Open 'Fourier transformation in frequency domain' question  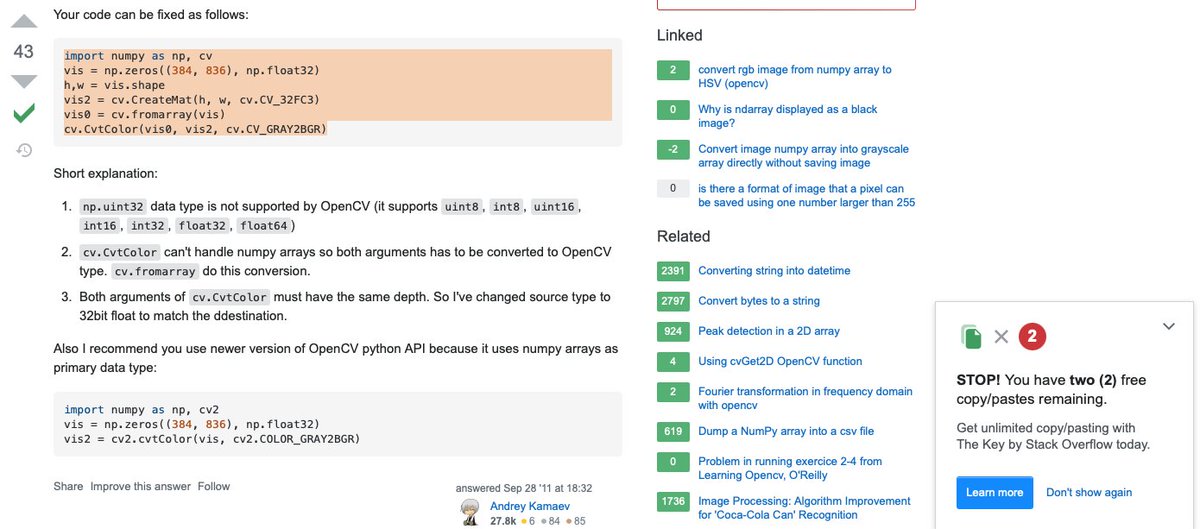(805, 398)
